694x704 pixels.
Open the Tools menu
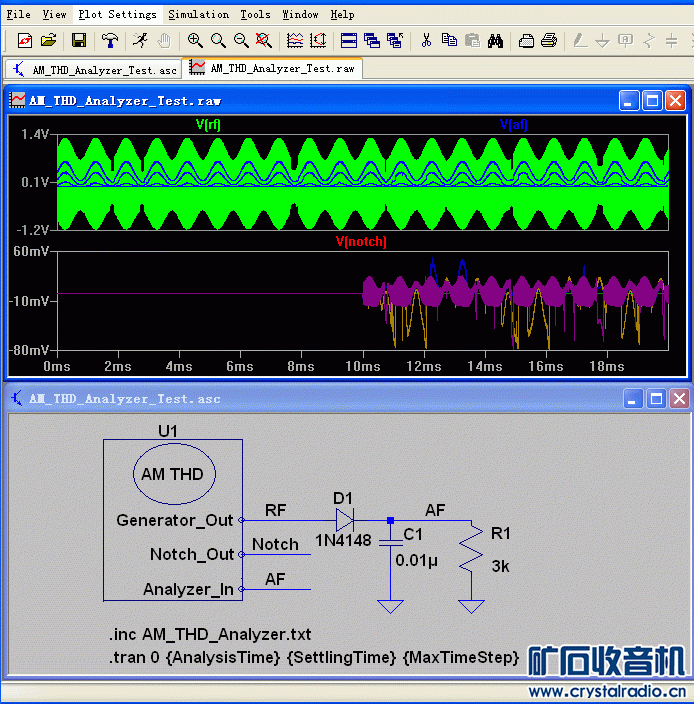[x=255, y=15]
